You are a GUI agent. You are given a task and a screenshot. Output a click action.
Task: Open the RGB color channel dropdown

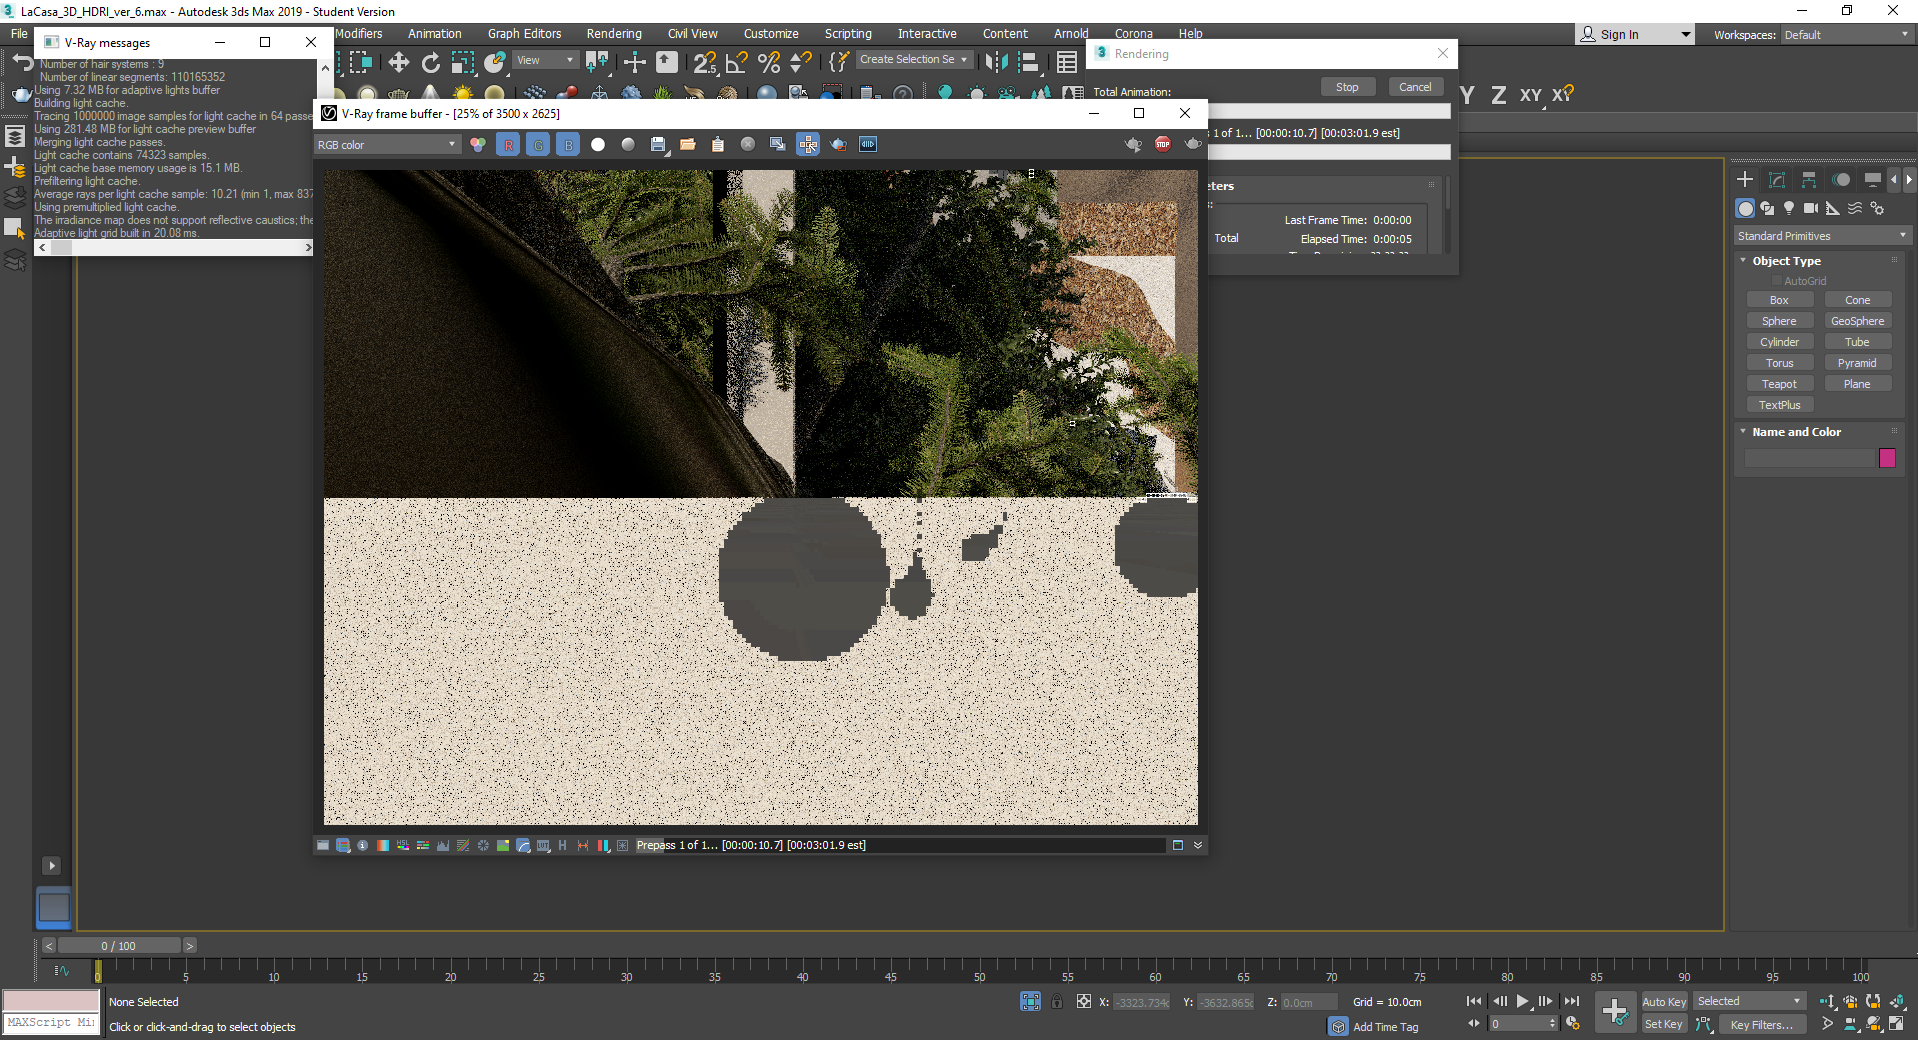(387, 145)
